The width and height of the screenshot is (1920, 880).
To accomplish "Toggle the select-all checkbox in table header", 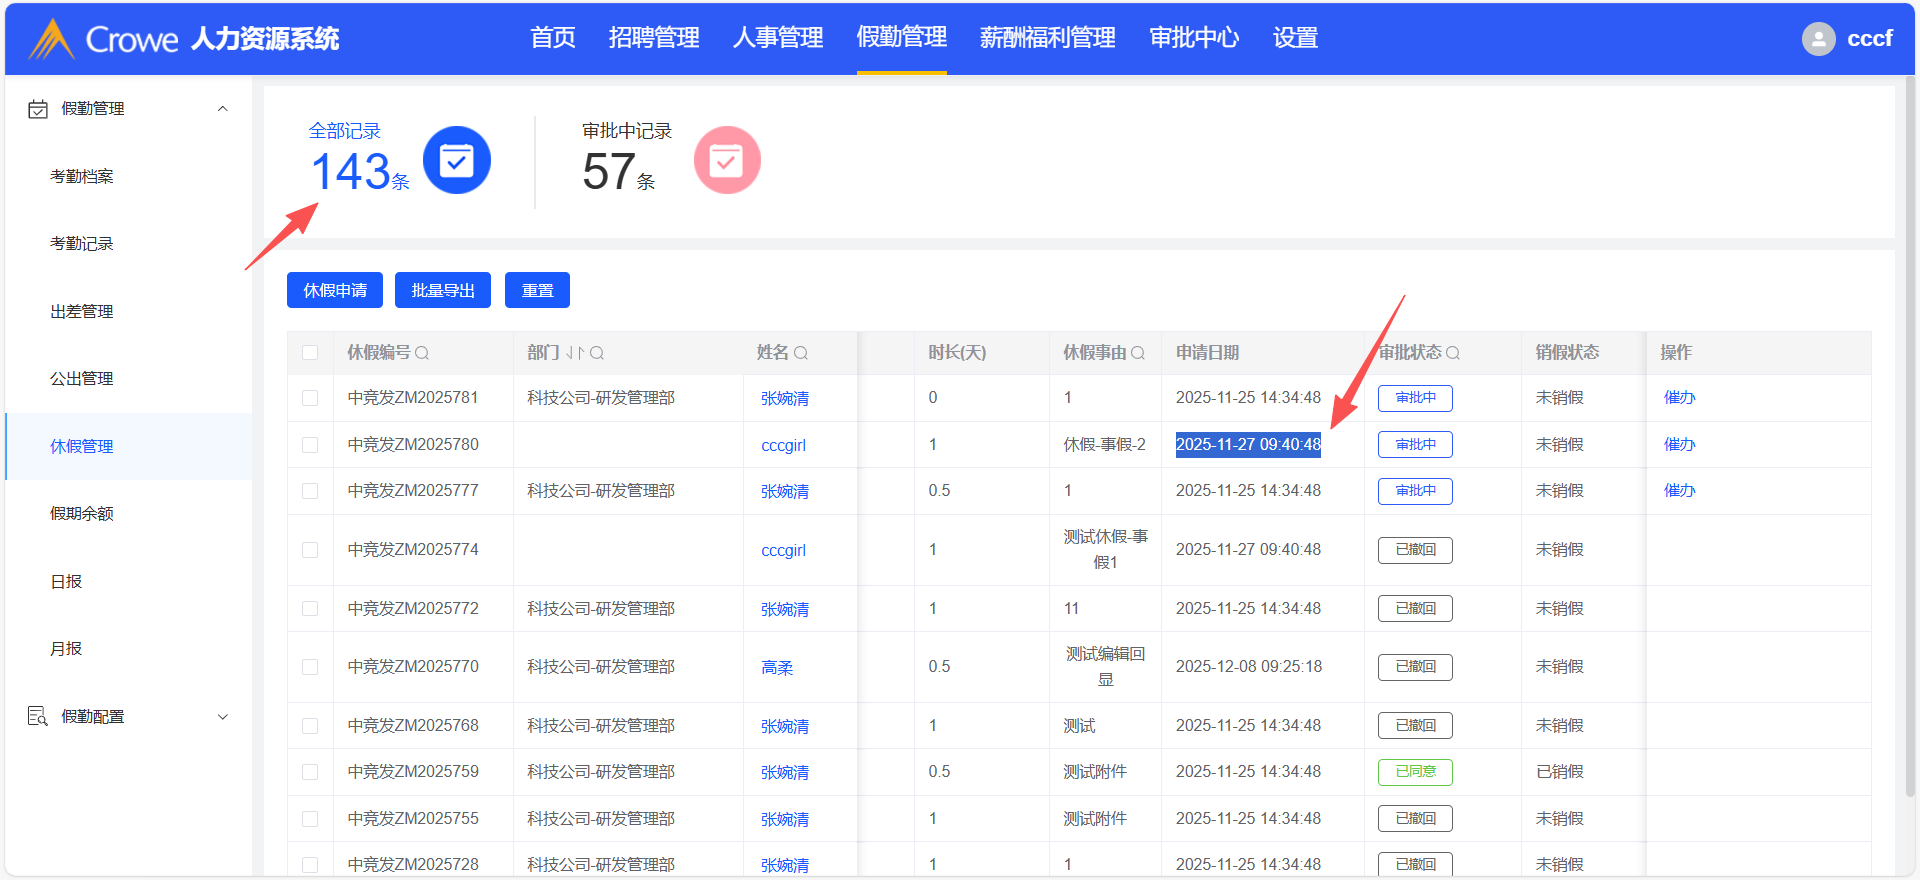I will [x=310, y=353].
